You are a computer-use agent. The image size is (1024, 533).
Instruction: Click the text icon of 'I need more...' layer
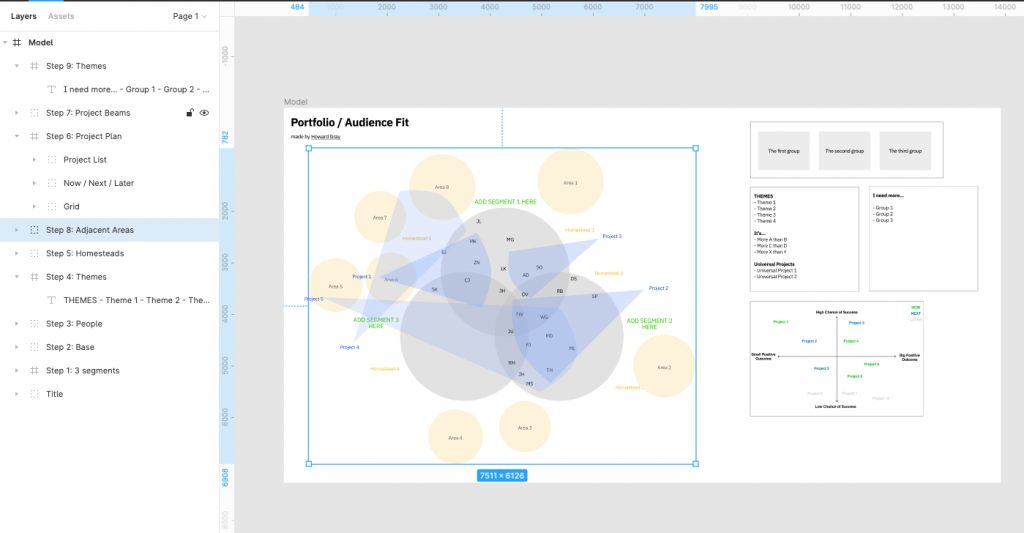point(52,89)
